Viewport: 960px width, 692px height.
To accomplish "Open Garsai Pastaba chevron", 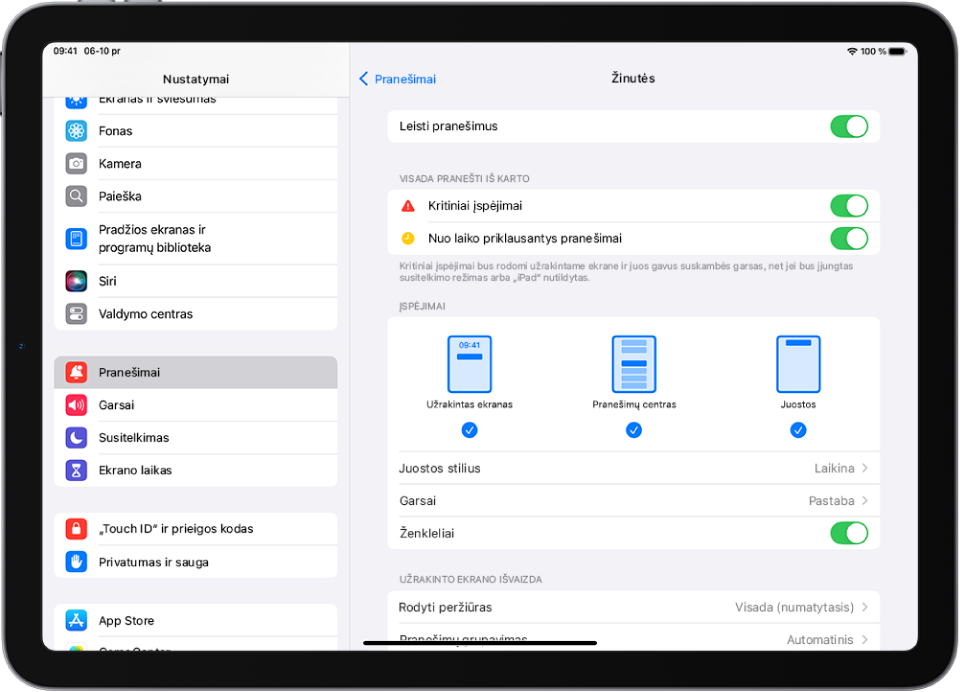I will (865, 500).
